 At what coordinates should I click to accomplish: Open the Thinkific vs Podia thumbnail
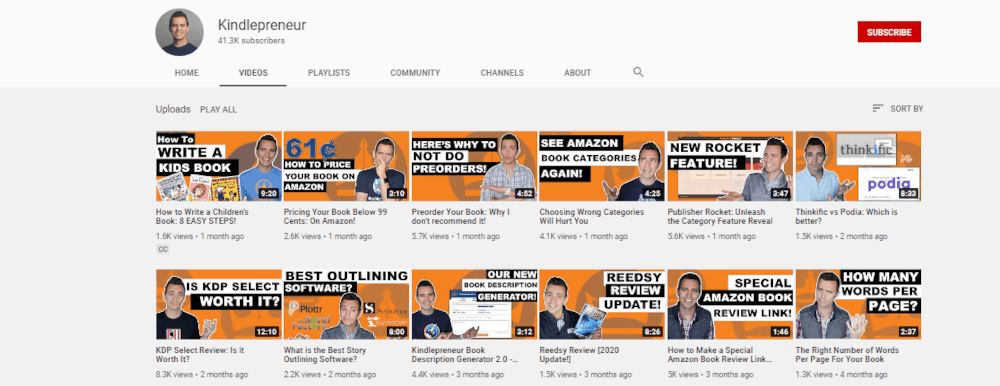point(858,166)
